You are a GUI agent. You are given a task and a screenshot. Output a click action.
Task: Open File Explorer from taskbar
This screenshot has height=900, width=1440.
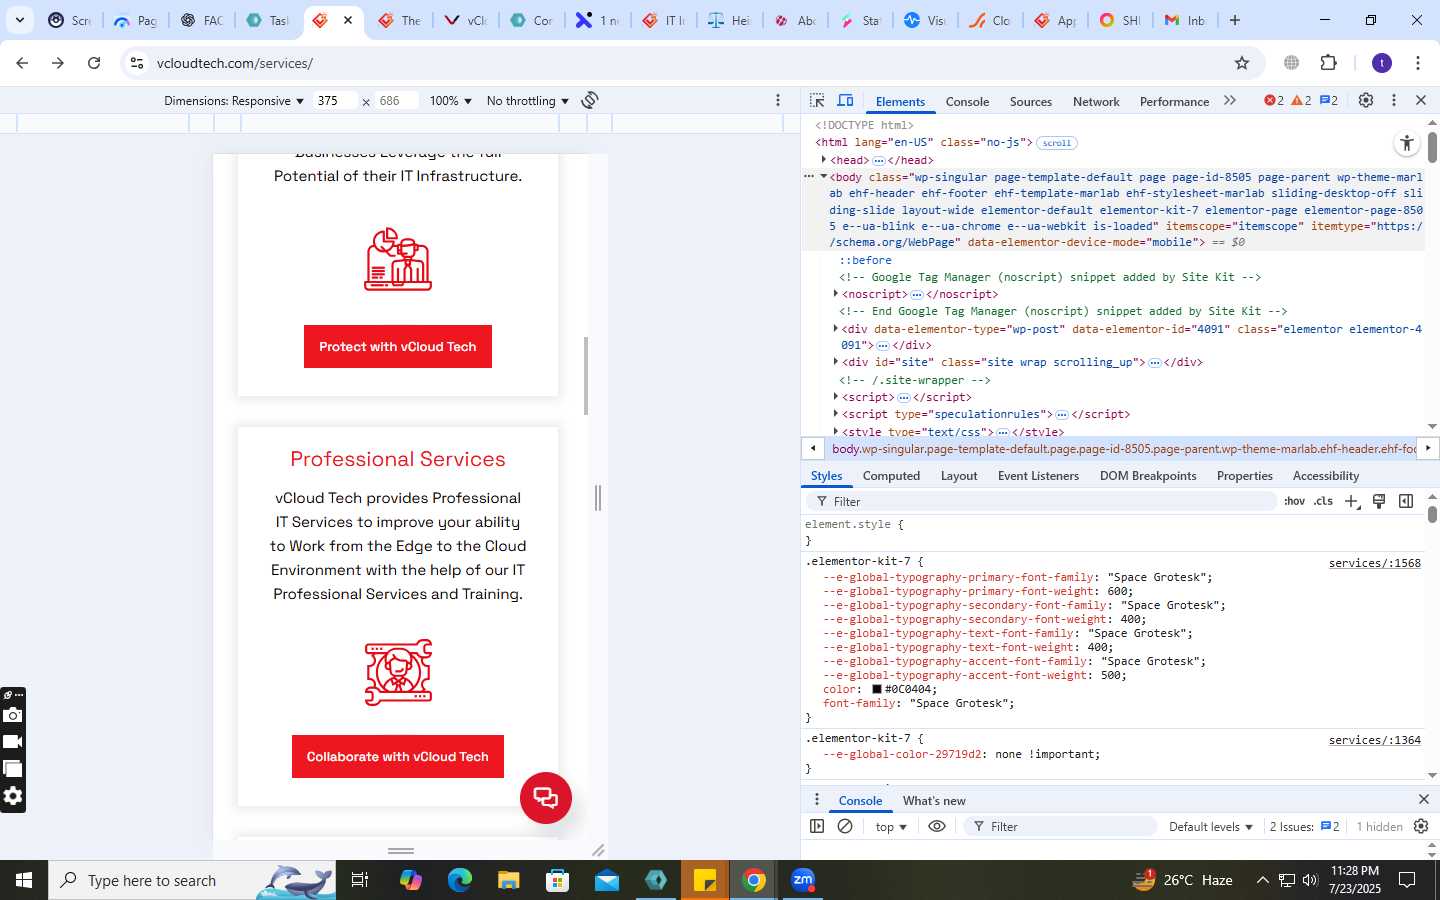(x=509, y=880)
